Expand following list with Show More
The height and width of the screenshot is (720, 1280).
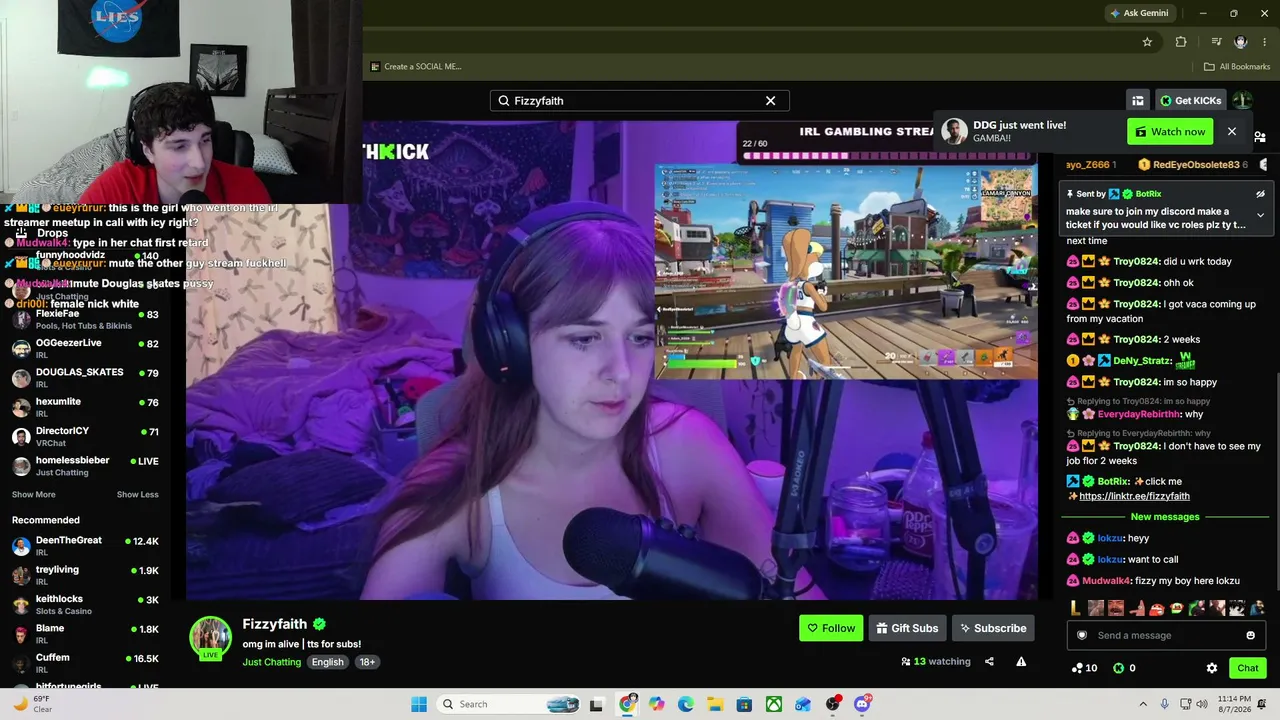(x=33, y=495)
